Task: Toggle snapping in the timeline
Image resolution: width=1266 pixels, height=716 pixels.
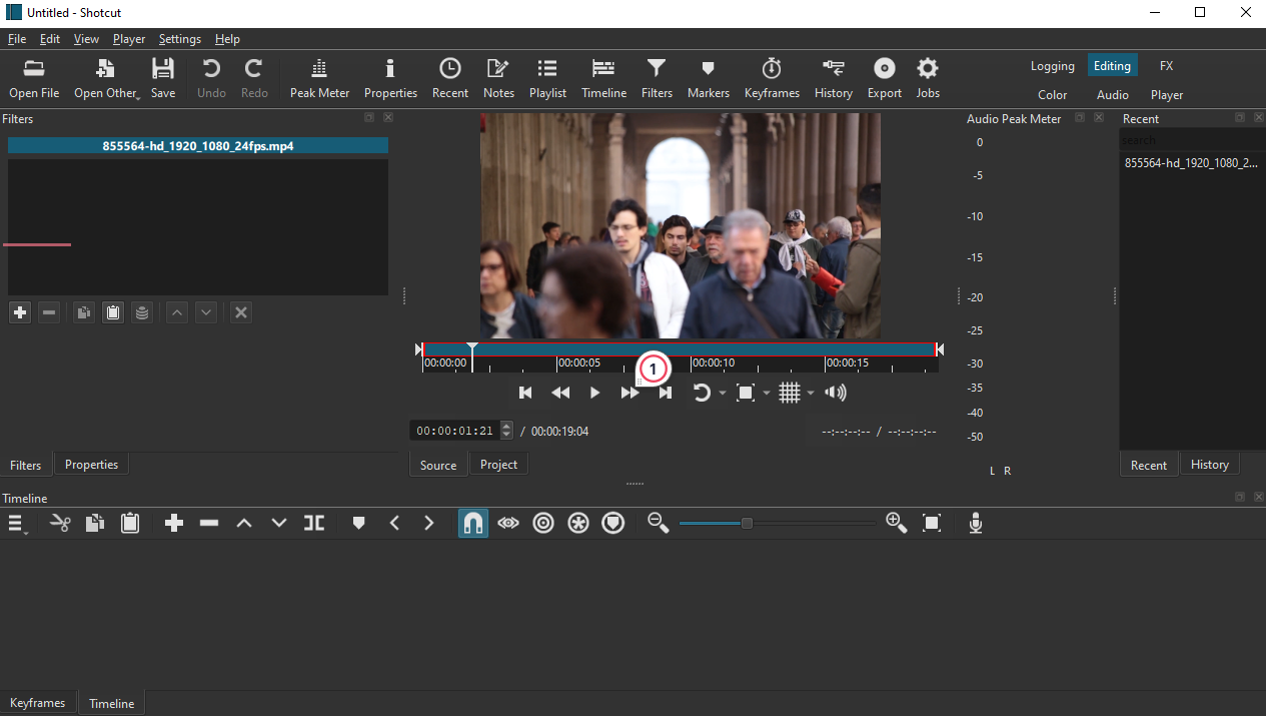Action: (472, 522)
